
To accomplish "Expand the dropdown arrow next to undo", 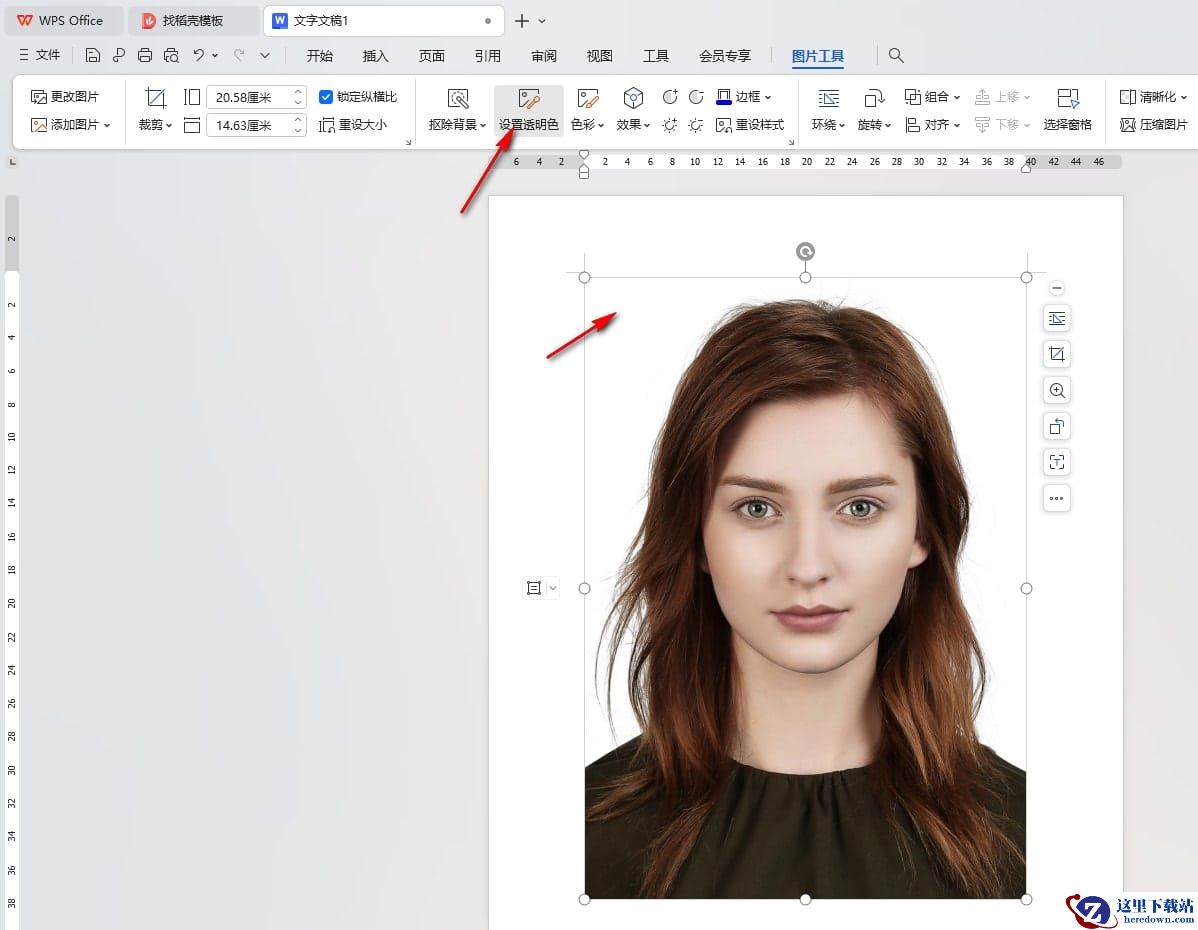I will pos(215,55).
